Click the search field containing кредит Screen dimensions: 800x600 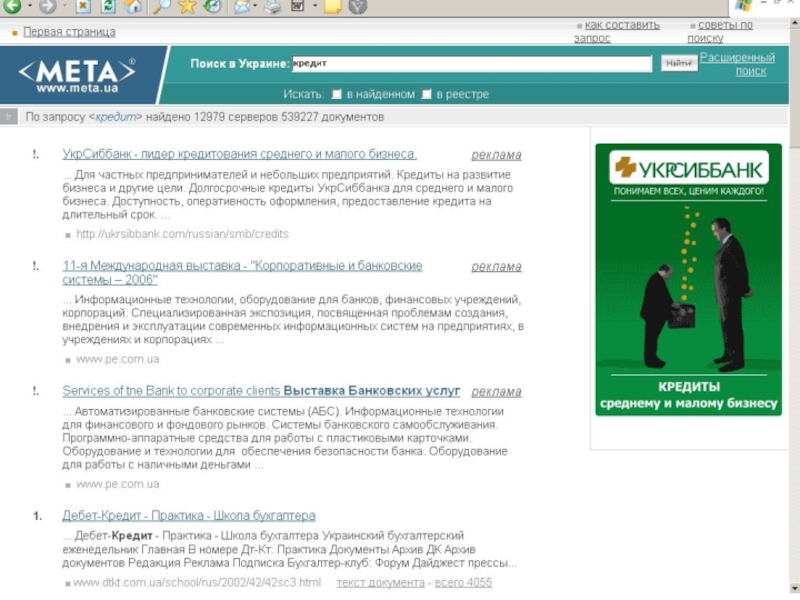pos(472,64)
